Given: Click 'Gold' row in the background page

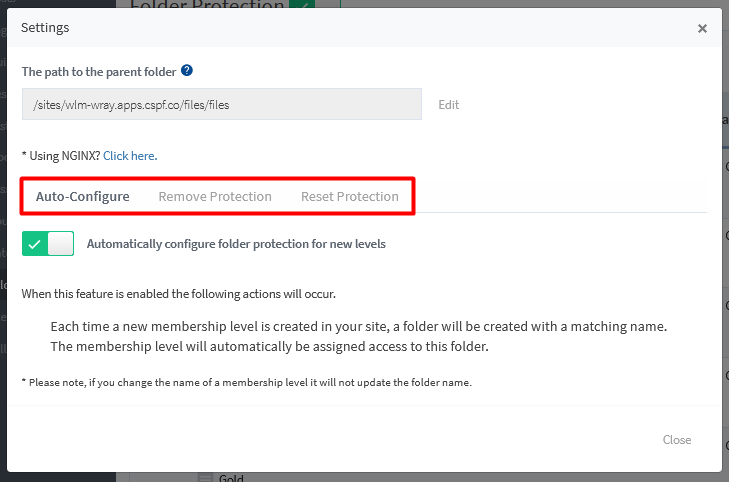Looking at the screenshot, I should 231,478.
